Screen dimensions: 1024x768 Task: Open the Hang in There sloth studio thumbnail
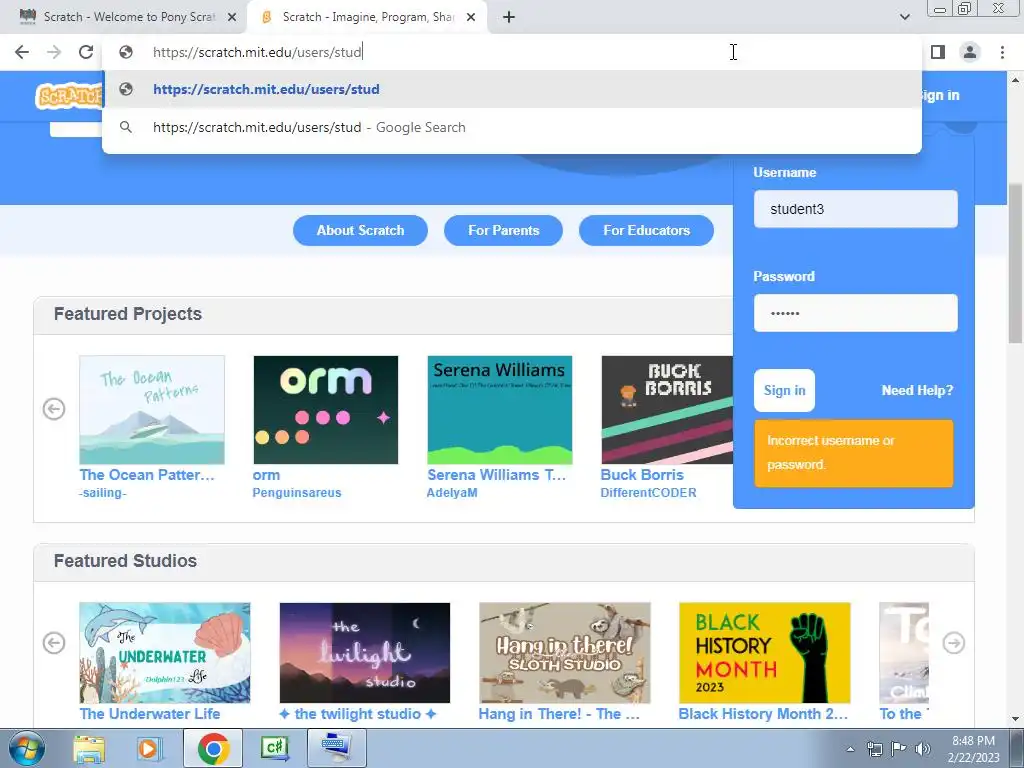[x=565, y=652]
